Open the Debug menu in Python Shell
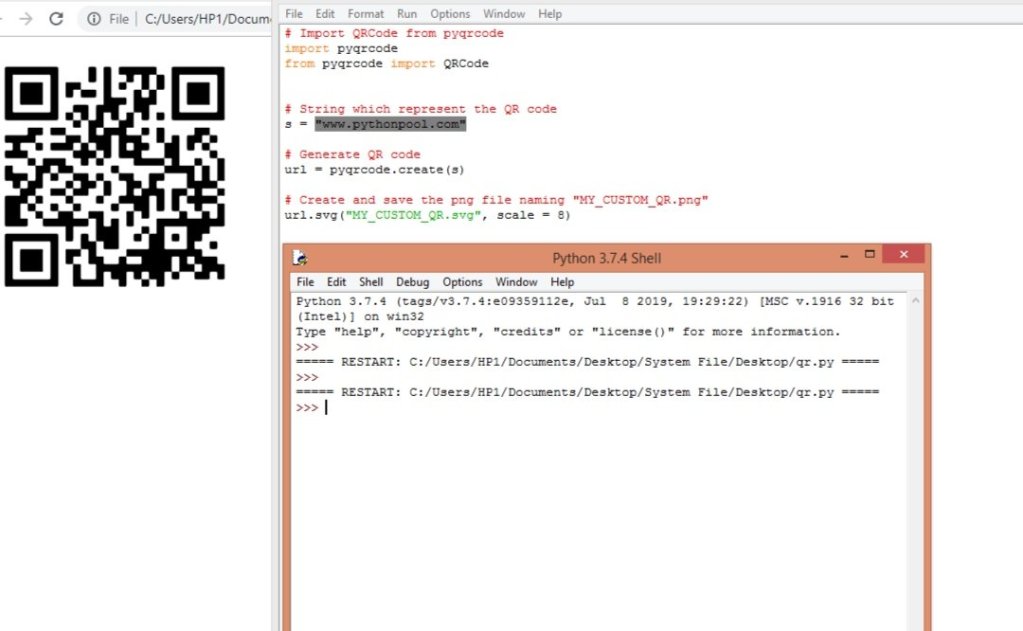This screenshot has width=1023, height=631. [x=412, y=282]
